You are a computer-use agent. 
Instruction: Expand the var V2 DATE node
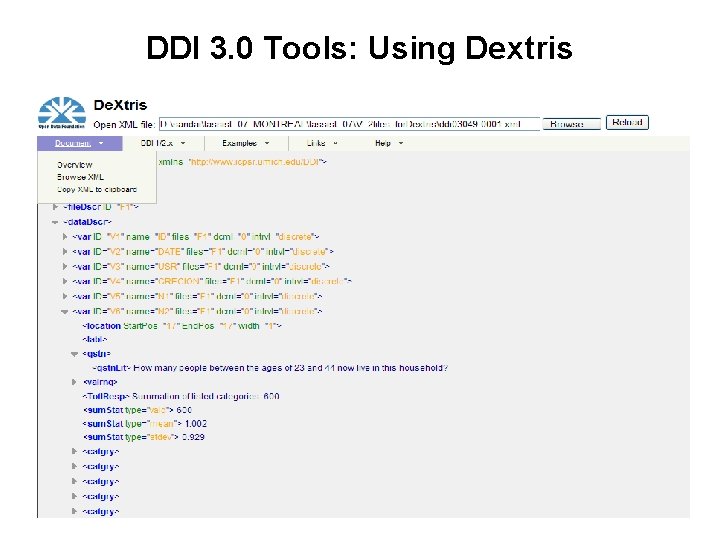[65, 252]
